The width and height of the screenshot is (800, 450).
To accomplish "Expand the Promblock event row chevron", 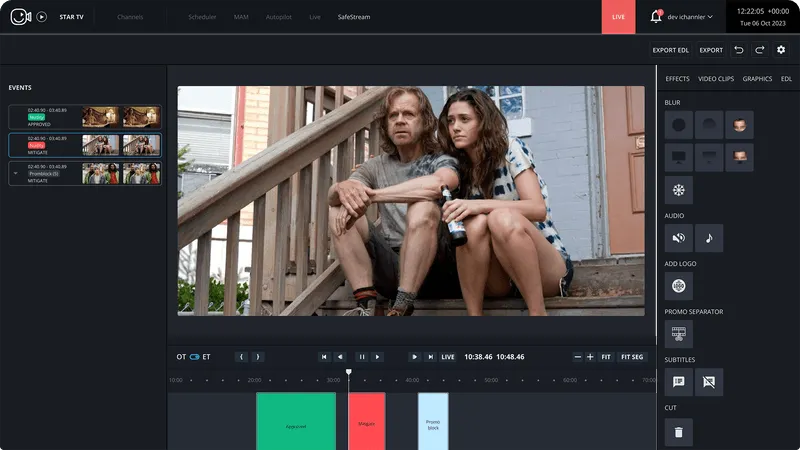I will [16, 173].
